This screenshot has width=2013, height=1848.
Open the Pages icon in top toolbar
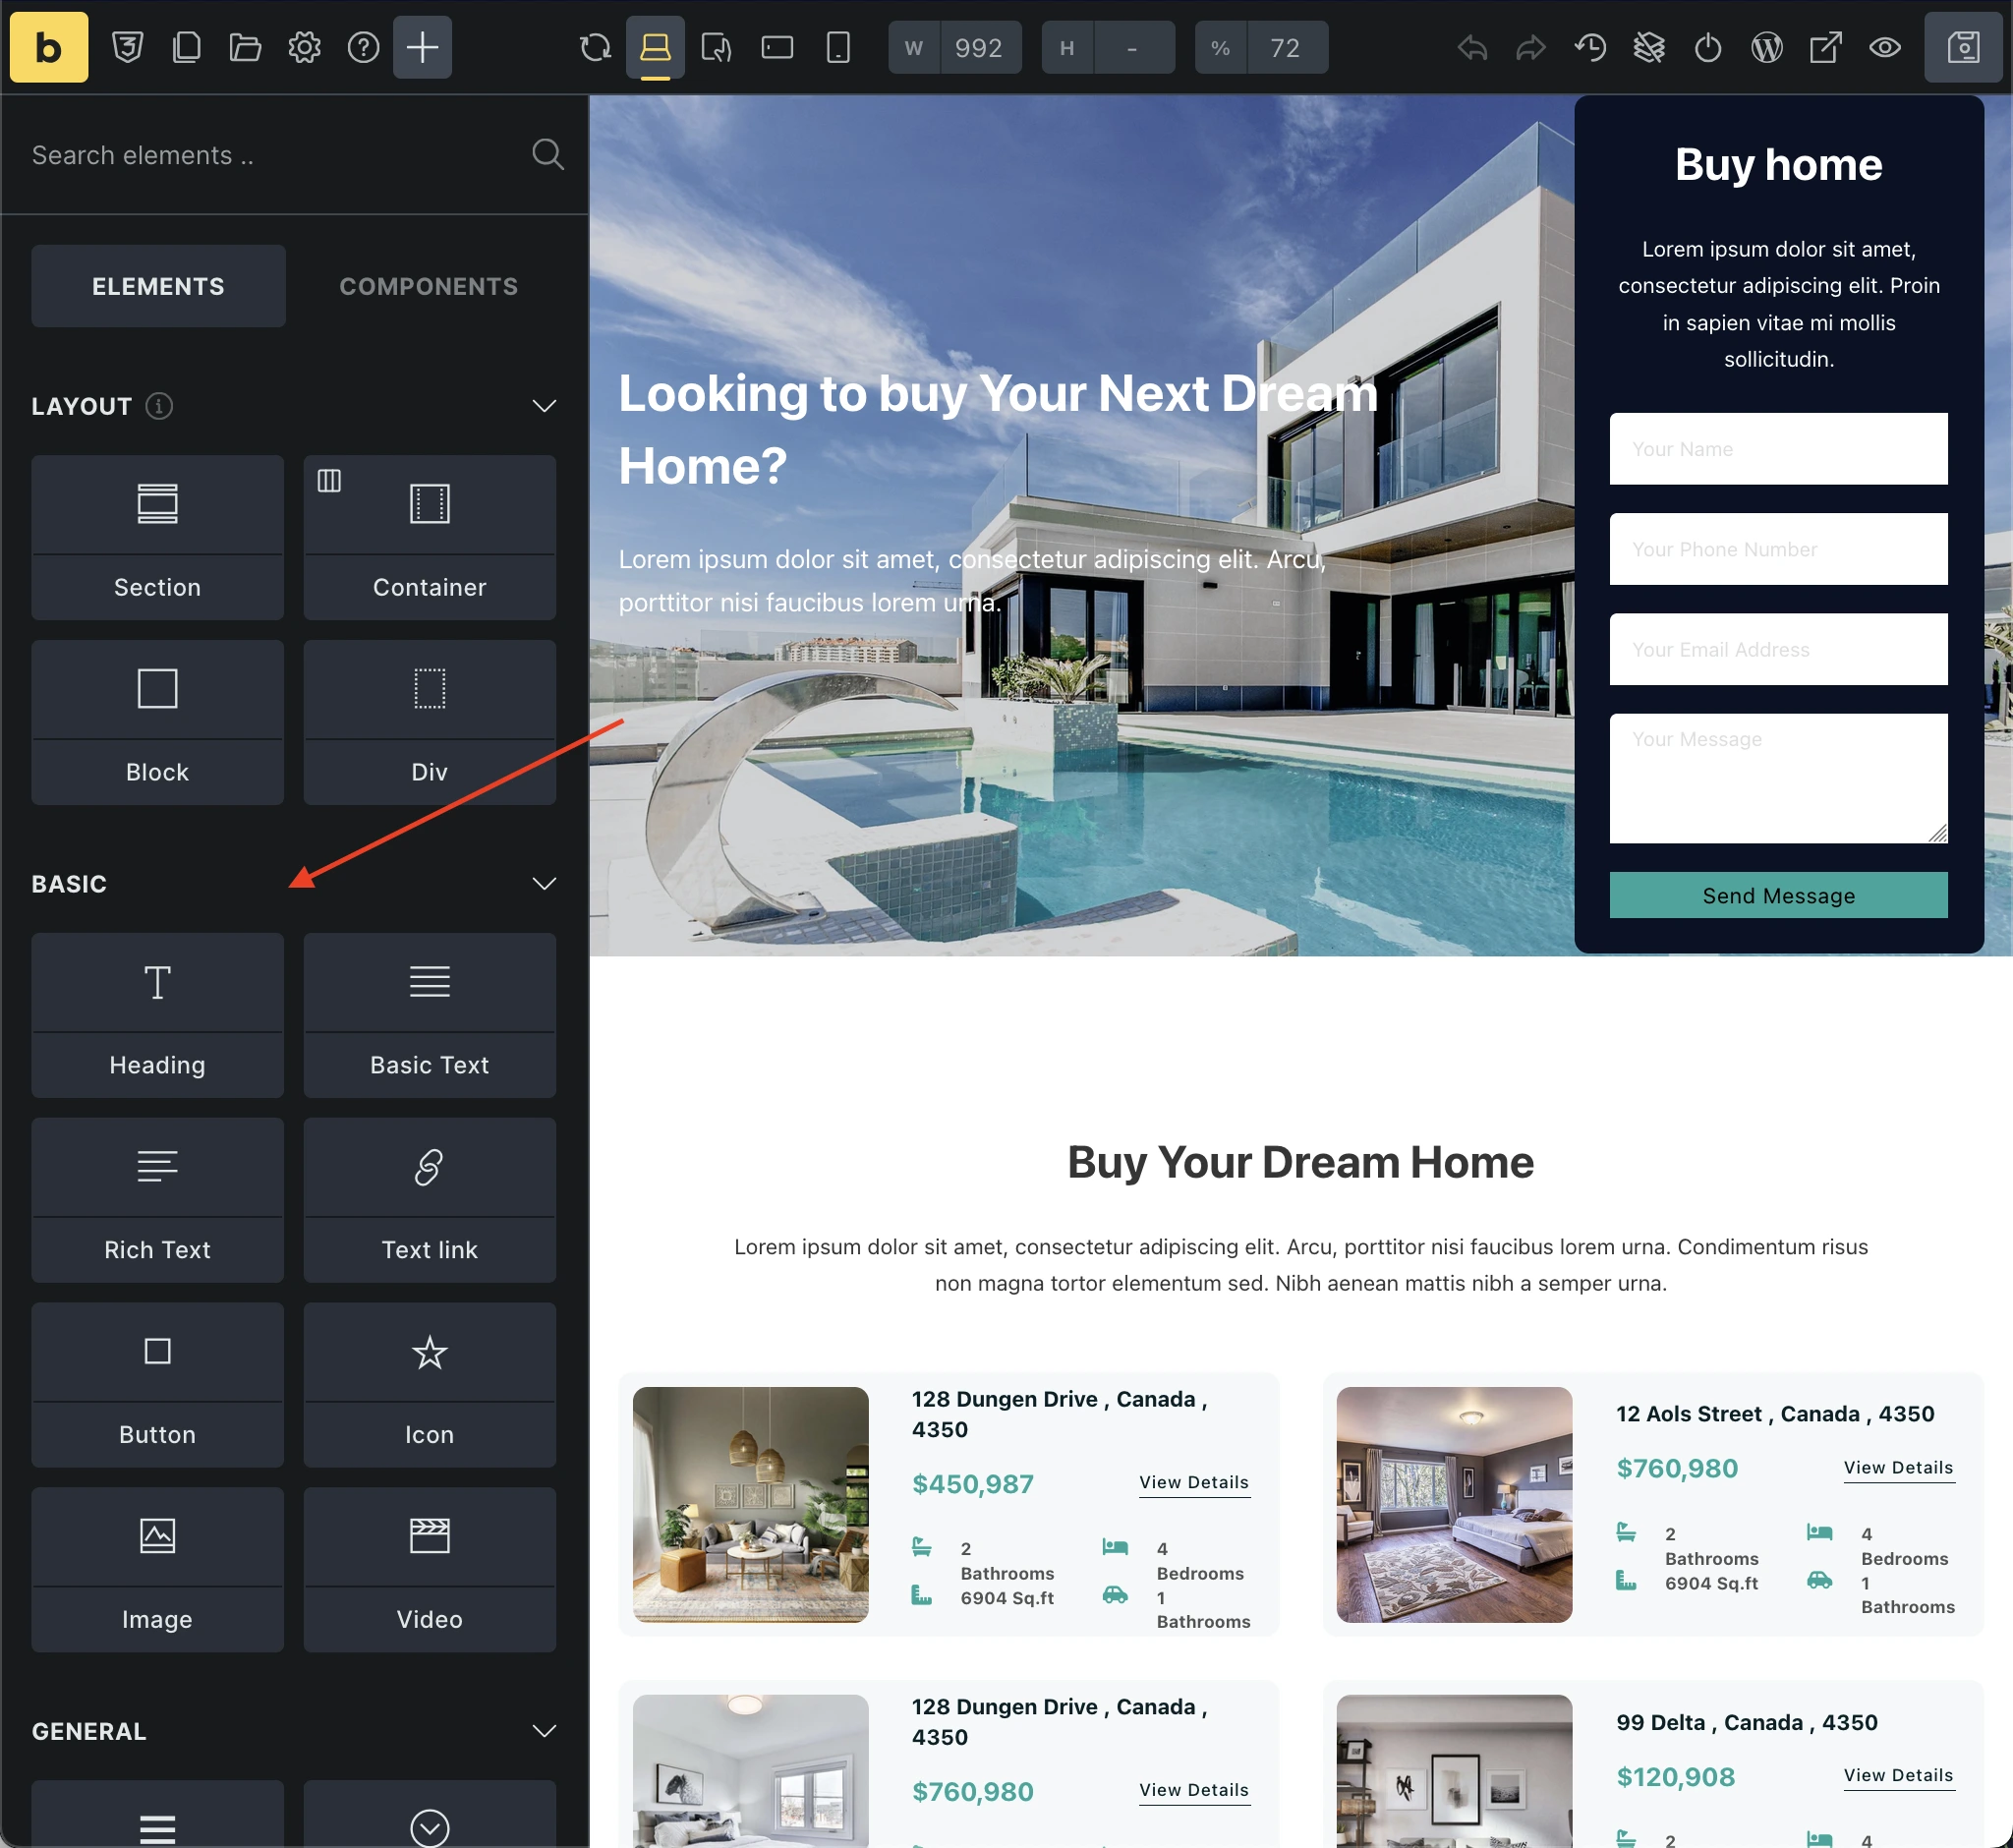[x=186, y=47]
